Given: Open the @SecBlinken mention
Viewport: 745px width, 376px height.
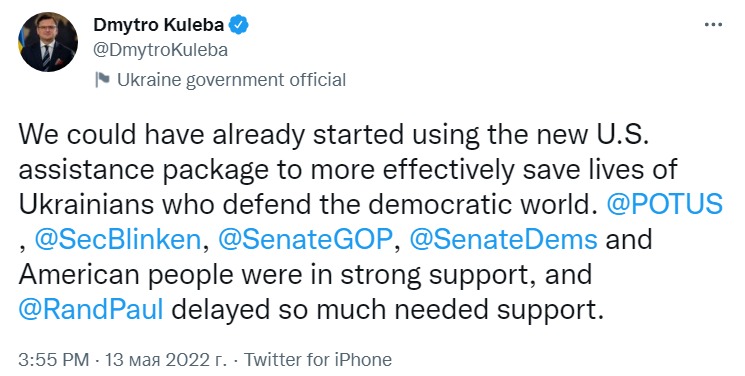Looking at the screenshot, I should tap(118, 239).
